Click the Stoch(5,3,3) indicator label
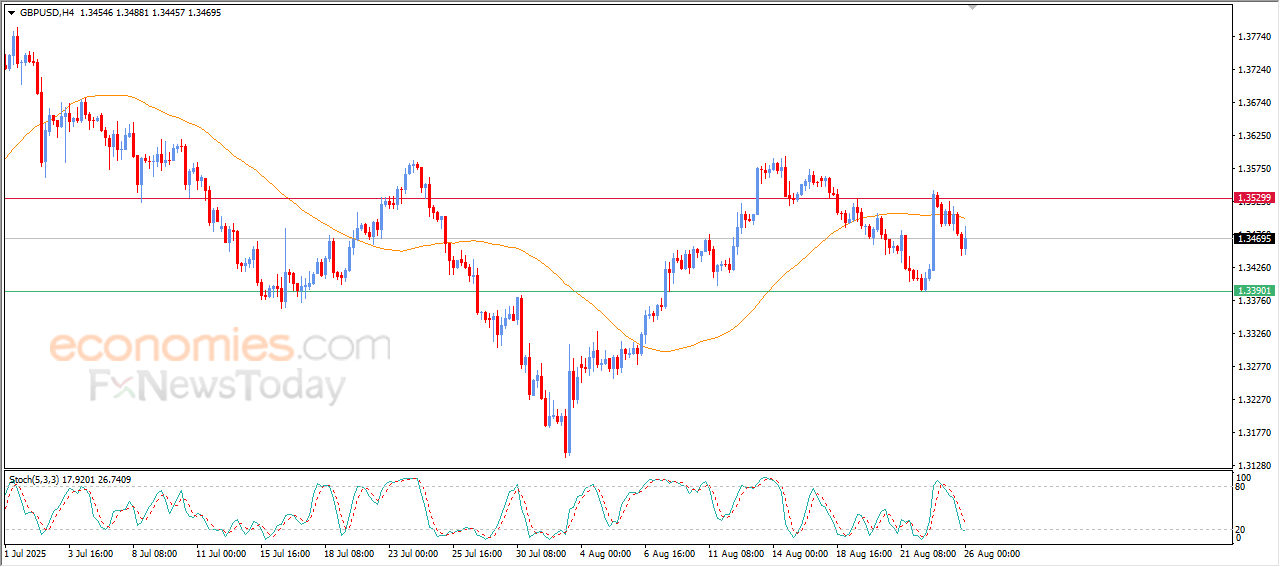This screenshot has height=567, width=1280. click(35, 480)
